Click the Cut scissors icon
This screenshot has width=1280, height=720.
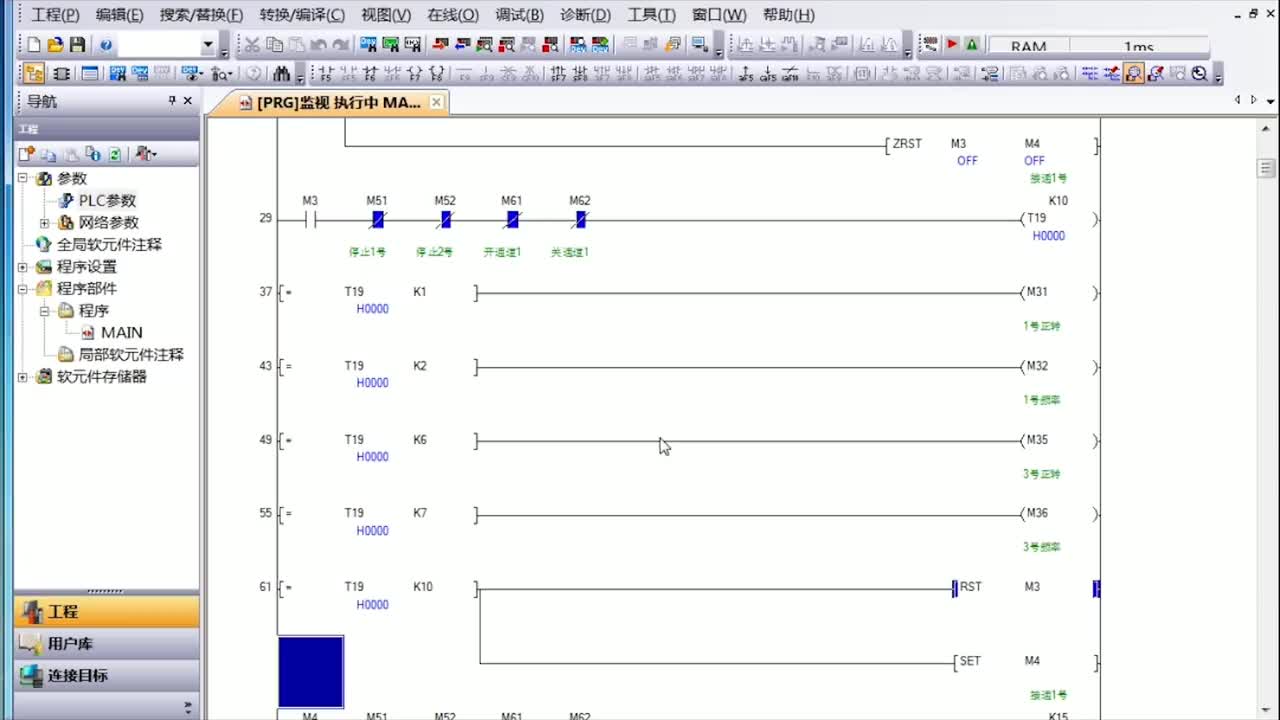click(x=252, y=45)
